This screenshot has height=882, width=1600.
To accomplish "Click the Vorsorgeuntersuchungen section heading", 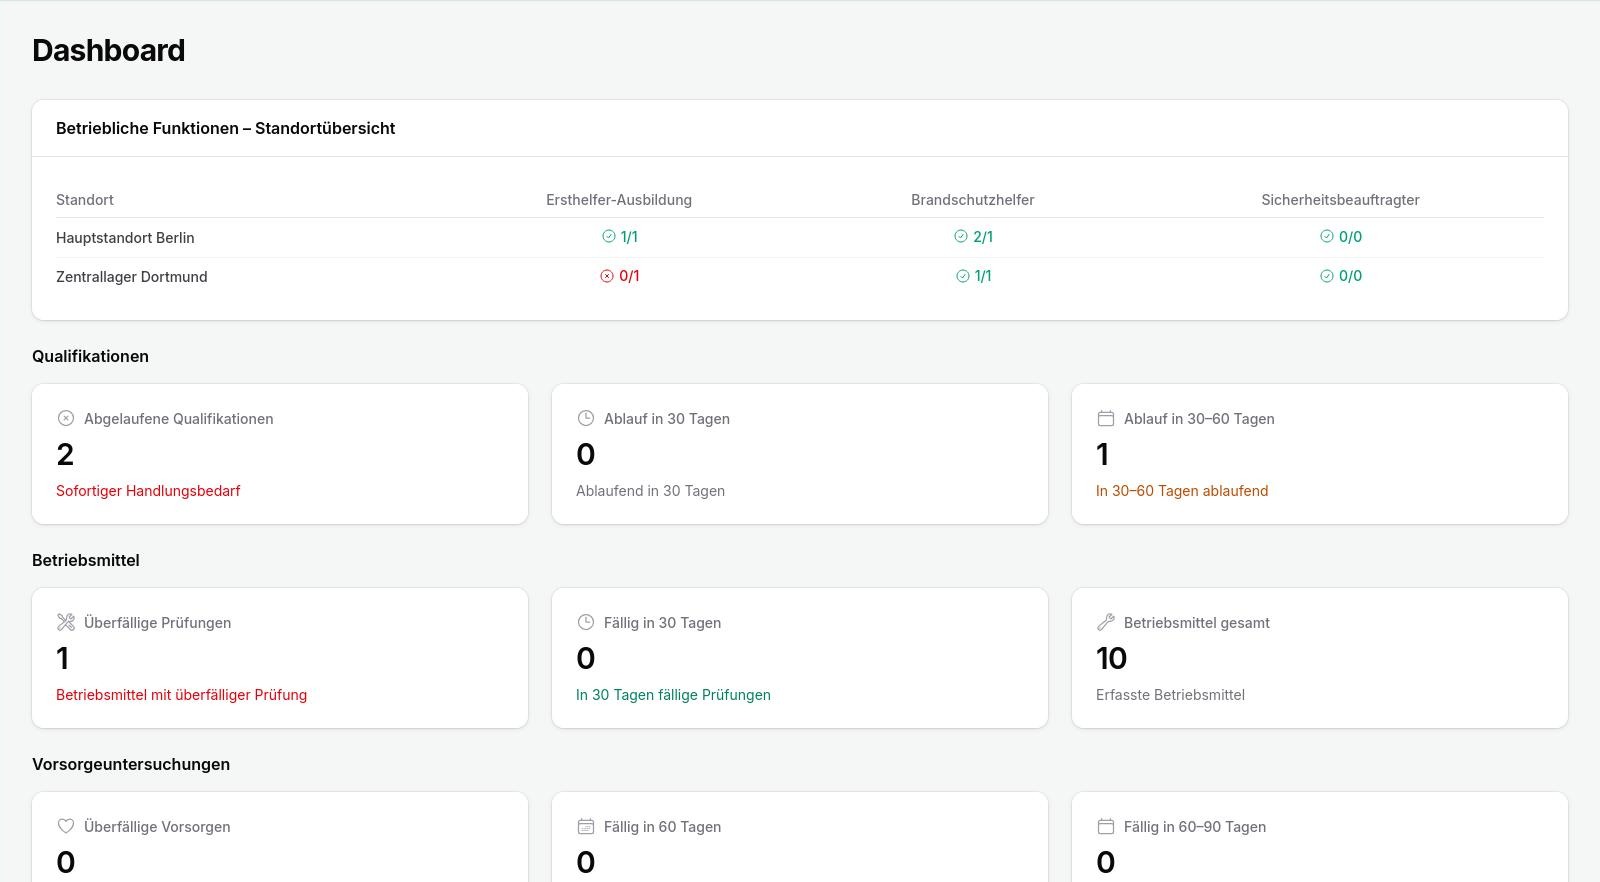I will [x=131, y=764].
